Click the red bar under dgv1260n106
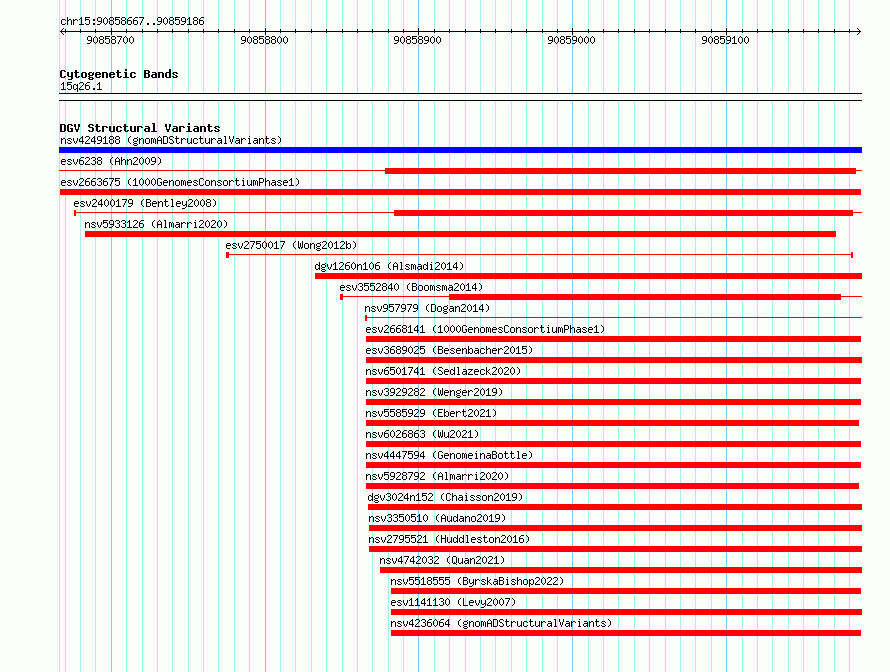This screenshot has width=890, height=672. pos(589,276)
